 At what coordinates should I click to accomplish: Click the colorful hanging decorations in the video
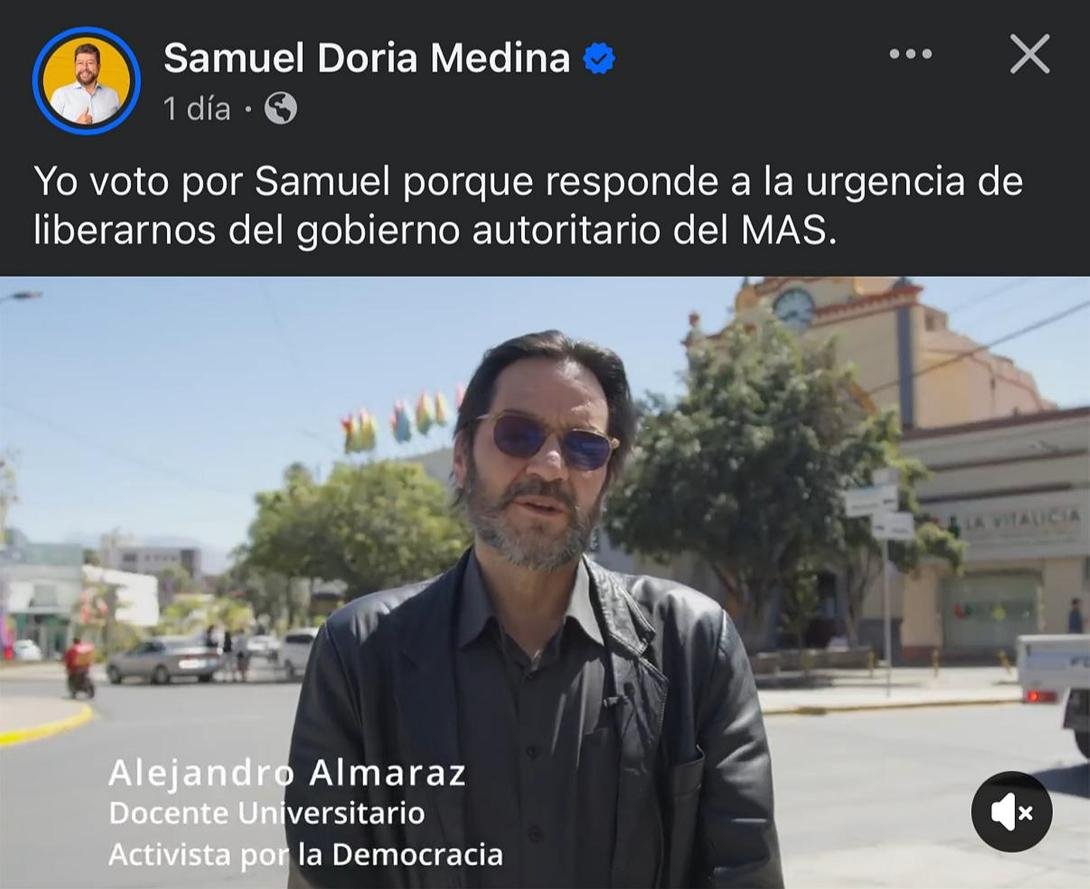(x=403, y=419)
